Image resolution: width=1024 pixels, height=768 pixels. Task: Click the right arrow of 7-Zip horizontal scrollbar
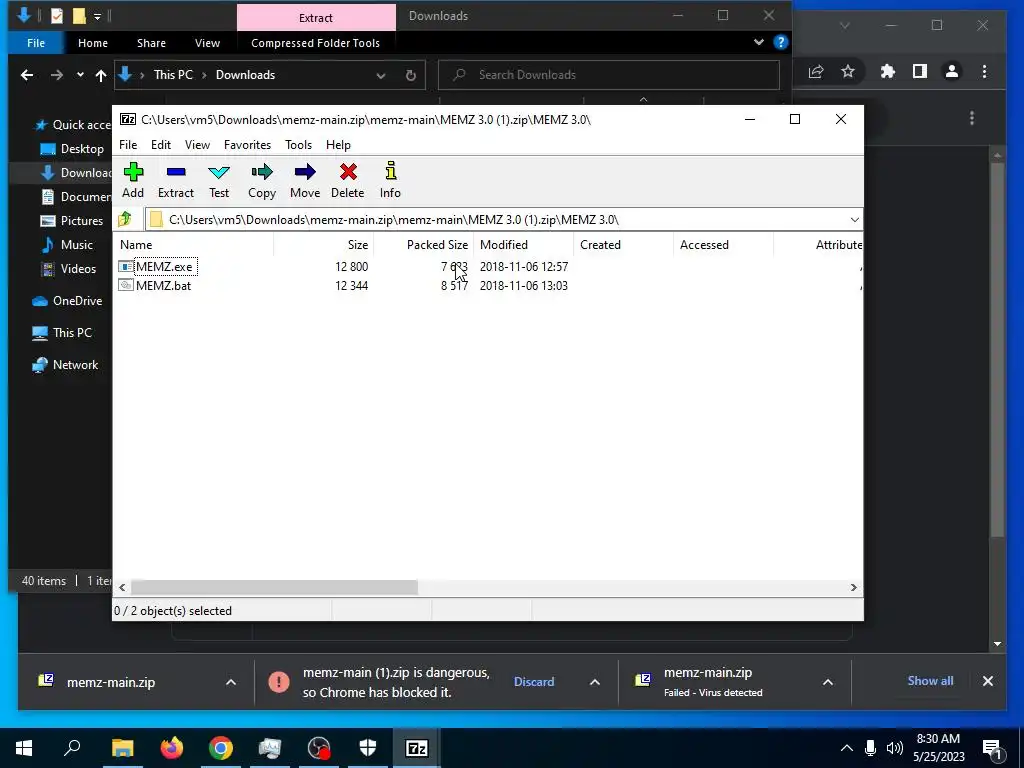(854, 588)
